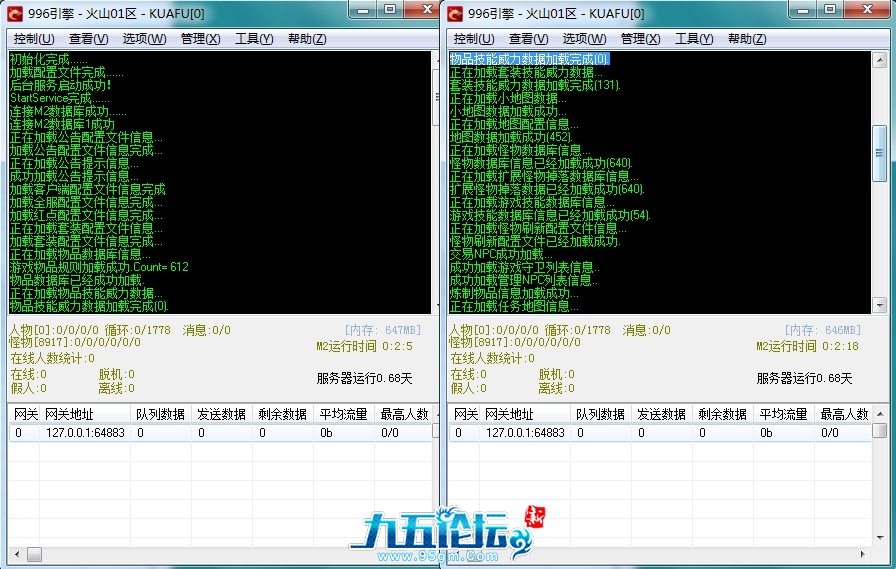Click horizontal scroll left arrow in left window
Image resolution: width=896 pixels, height=569 pixels.
[17, 554]
